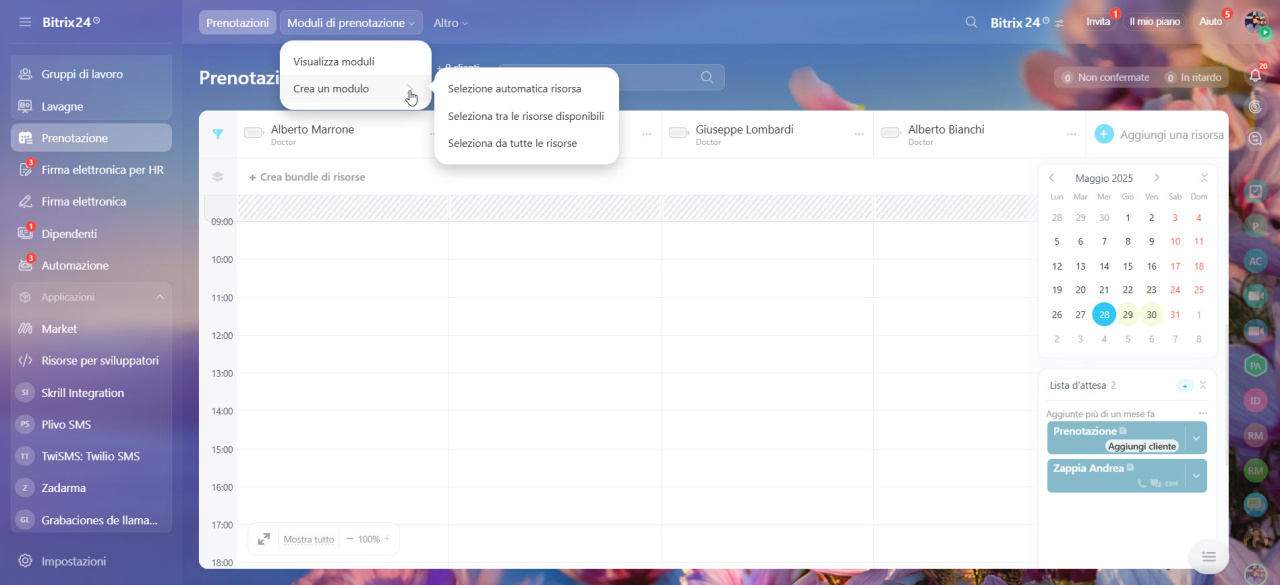Click the resource layers icon
The height and width of the screenshot is (585, 1280).
coord(218,177)
